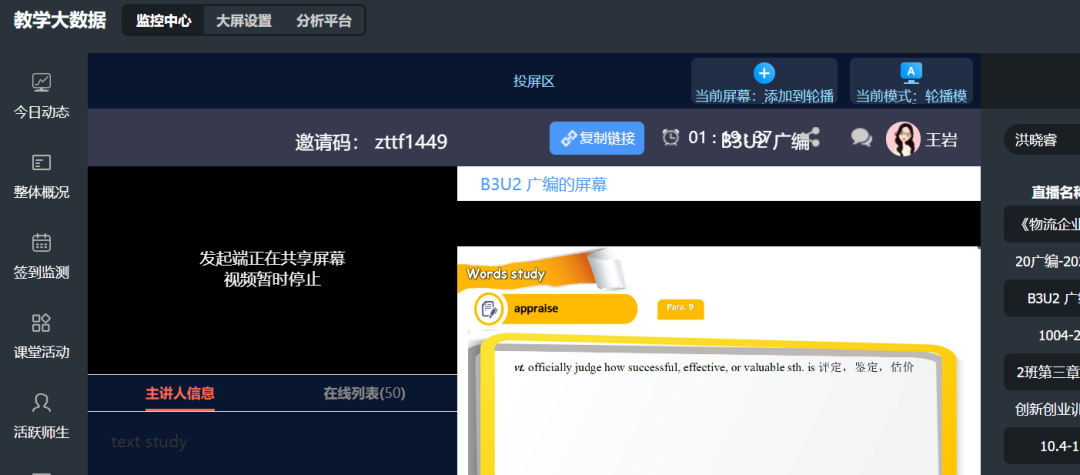
Task: Click the 轮播模式 monitor icon
Action: tap(911, 72)
